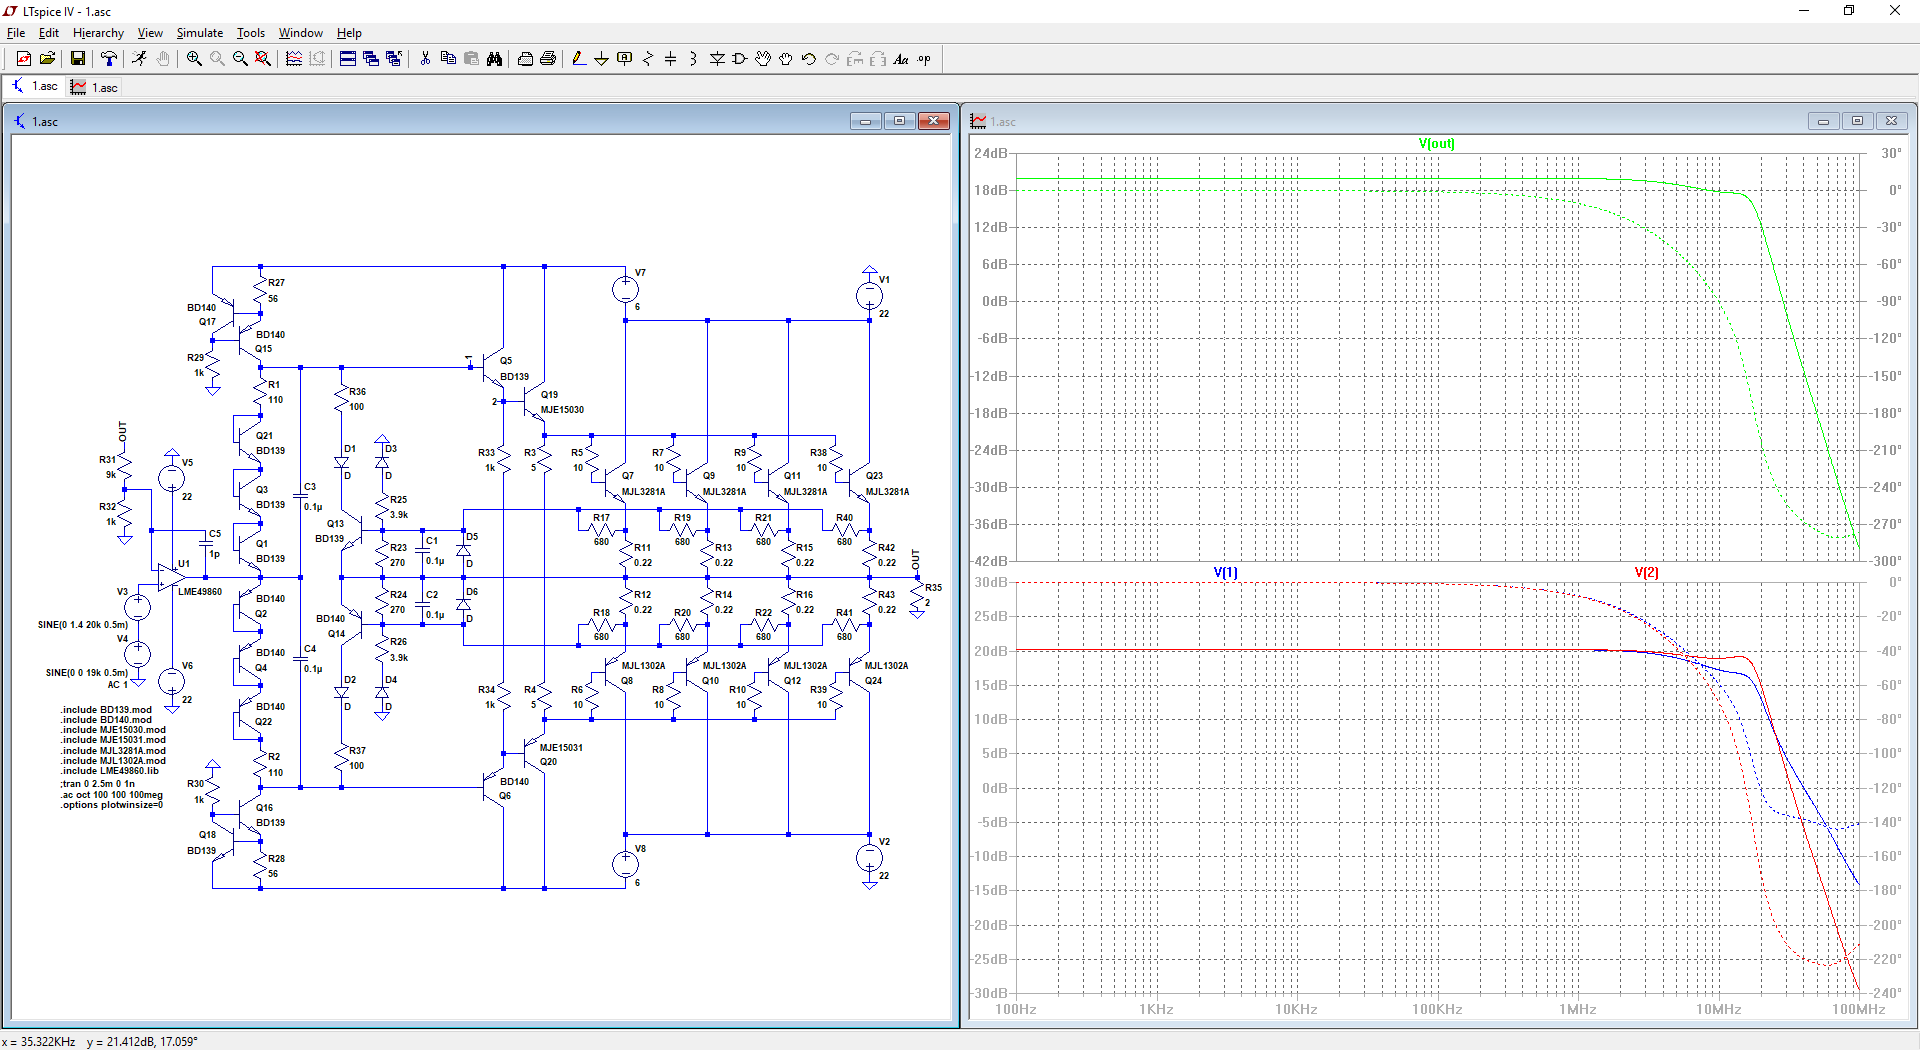Minimize the waveform 1.asc sub-window

1823,121
